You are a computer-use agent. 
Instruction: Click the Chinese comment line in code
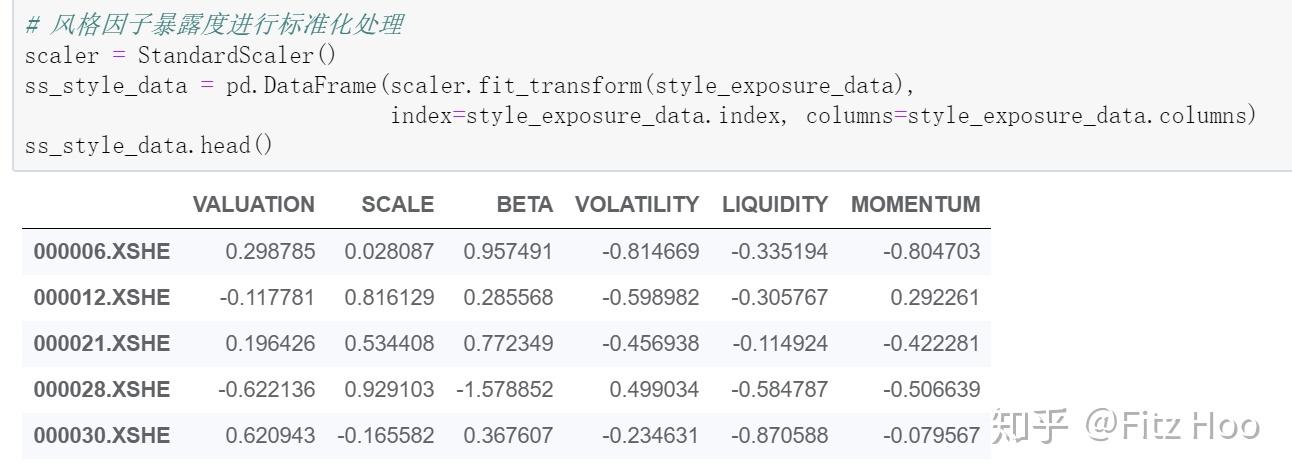(213, 24)
